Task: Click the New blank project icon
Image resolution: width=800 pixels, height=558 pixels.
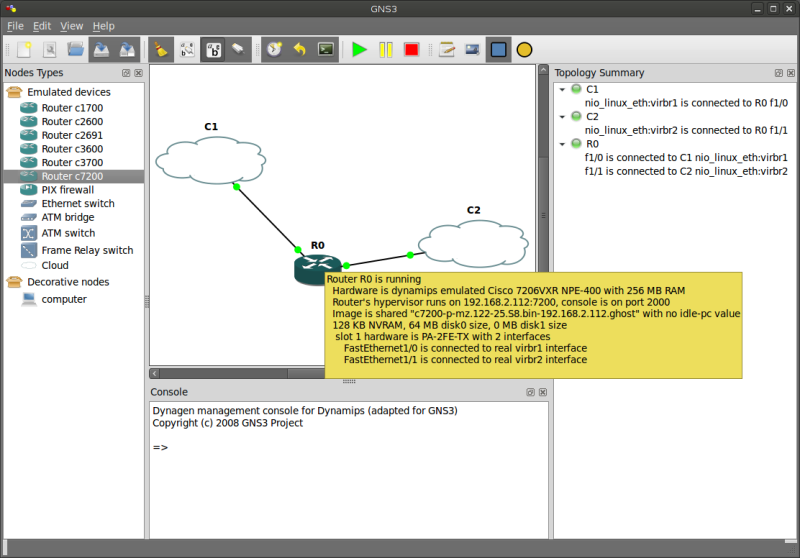Action: pos(24,49)
